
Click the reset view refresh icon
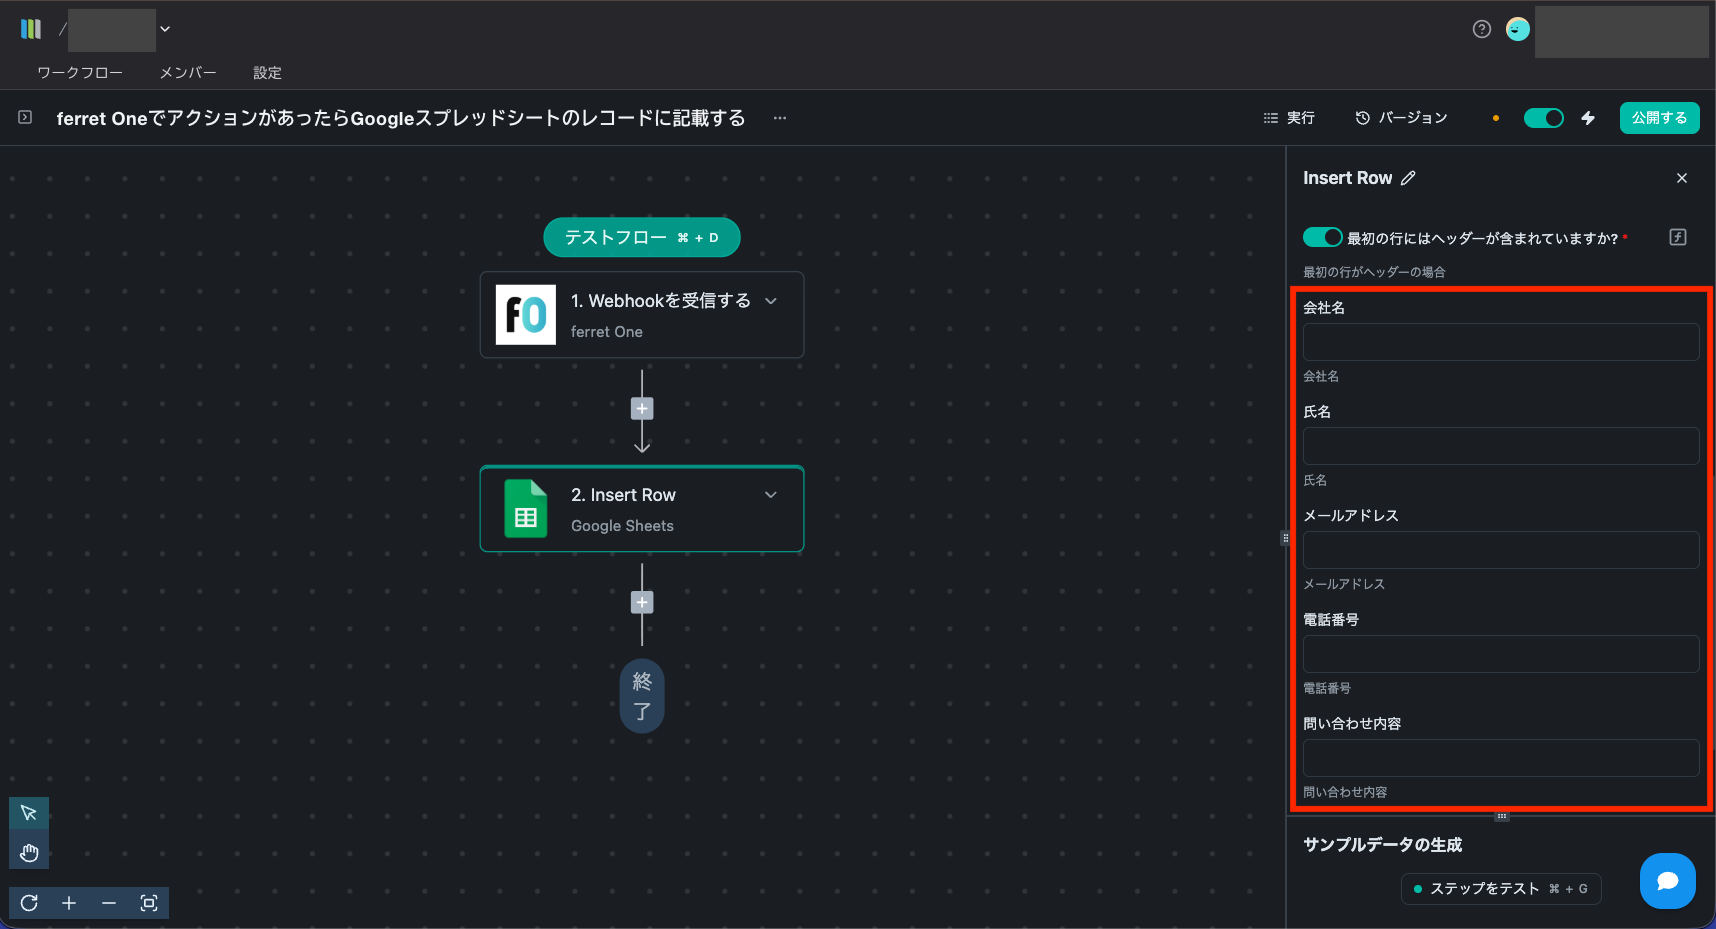(29, 903)
